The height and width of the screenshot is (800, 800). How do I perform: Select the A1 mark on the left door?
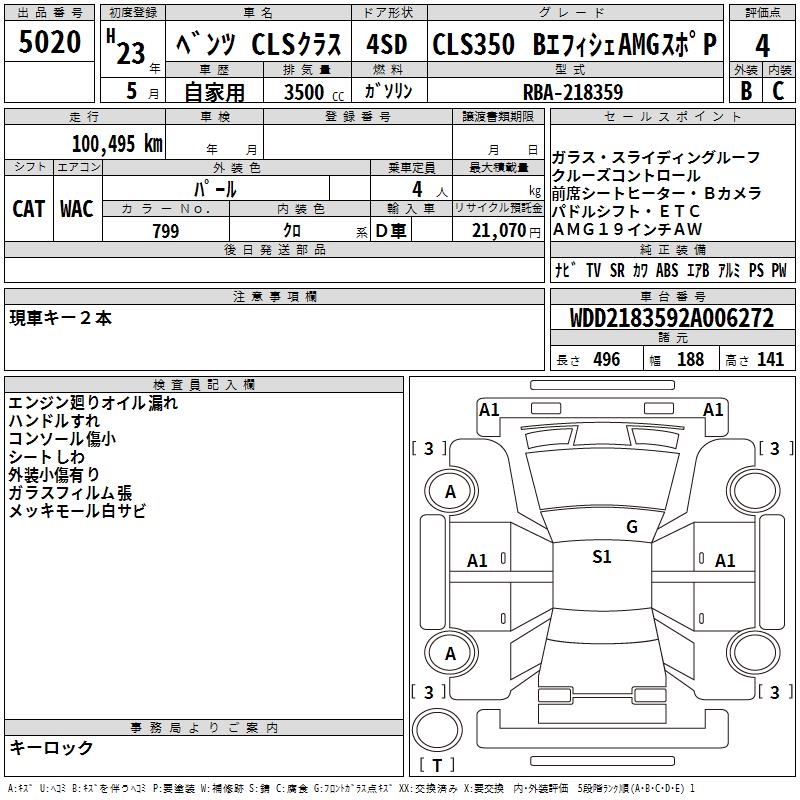[477, 561]
